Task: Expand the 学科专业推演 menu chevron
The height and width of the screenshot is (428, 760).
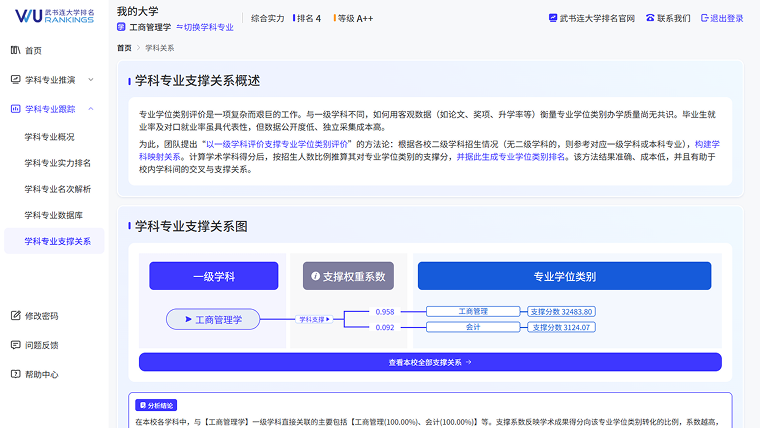Action: click(x=91, y=79)
